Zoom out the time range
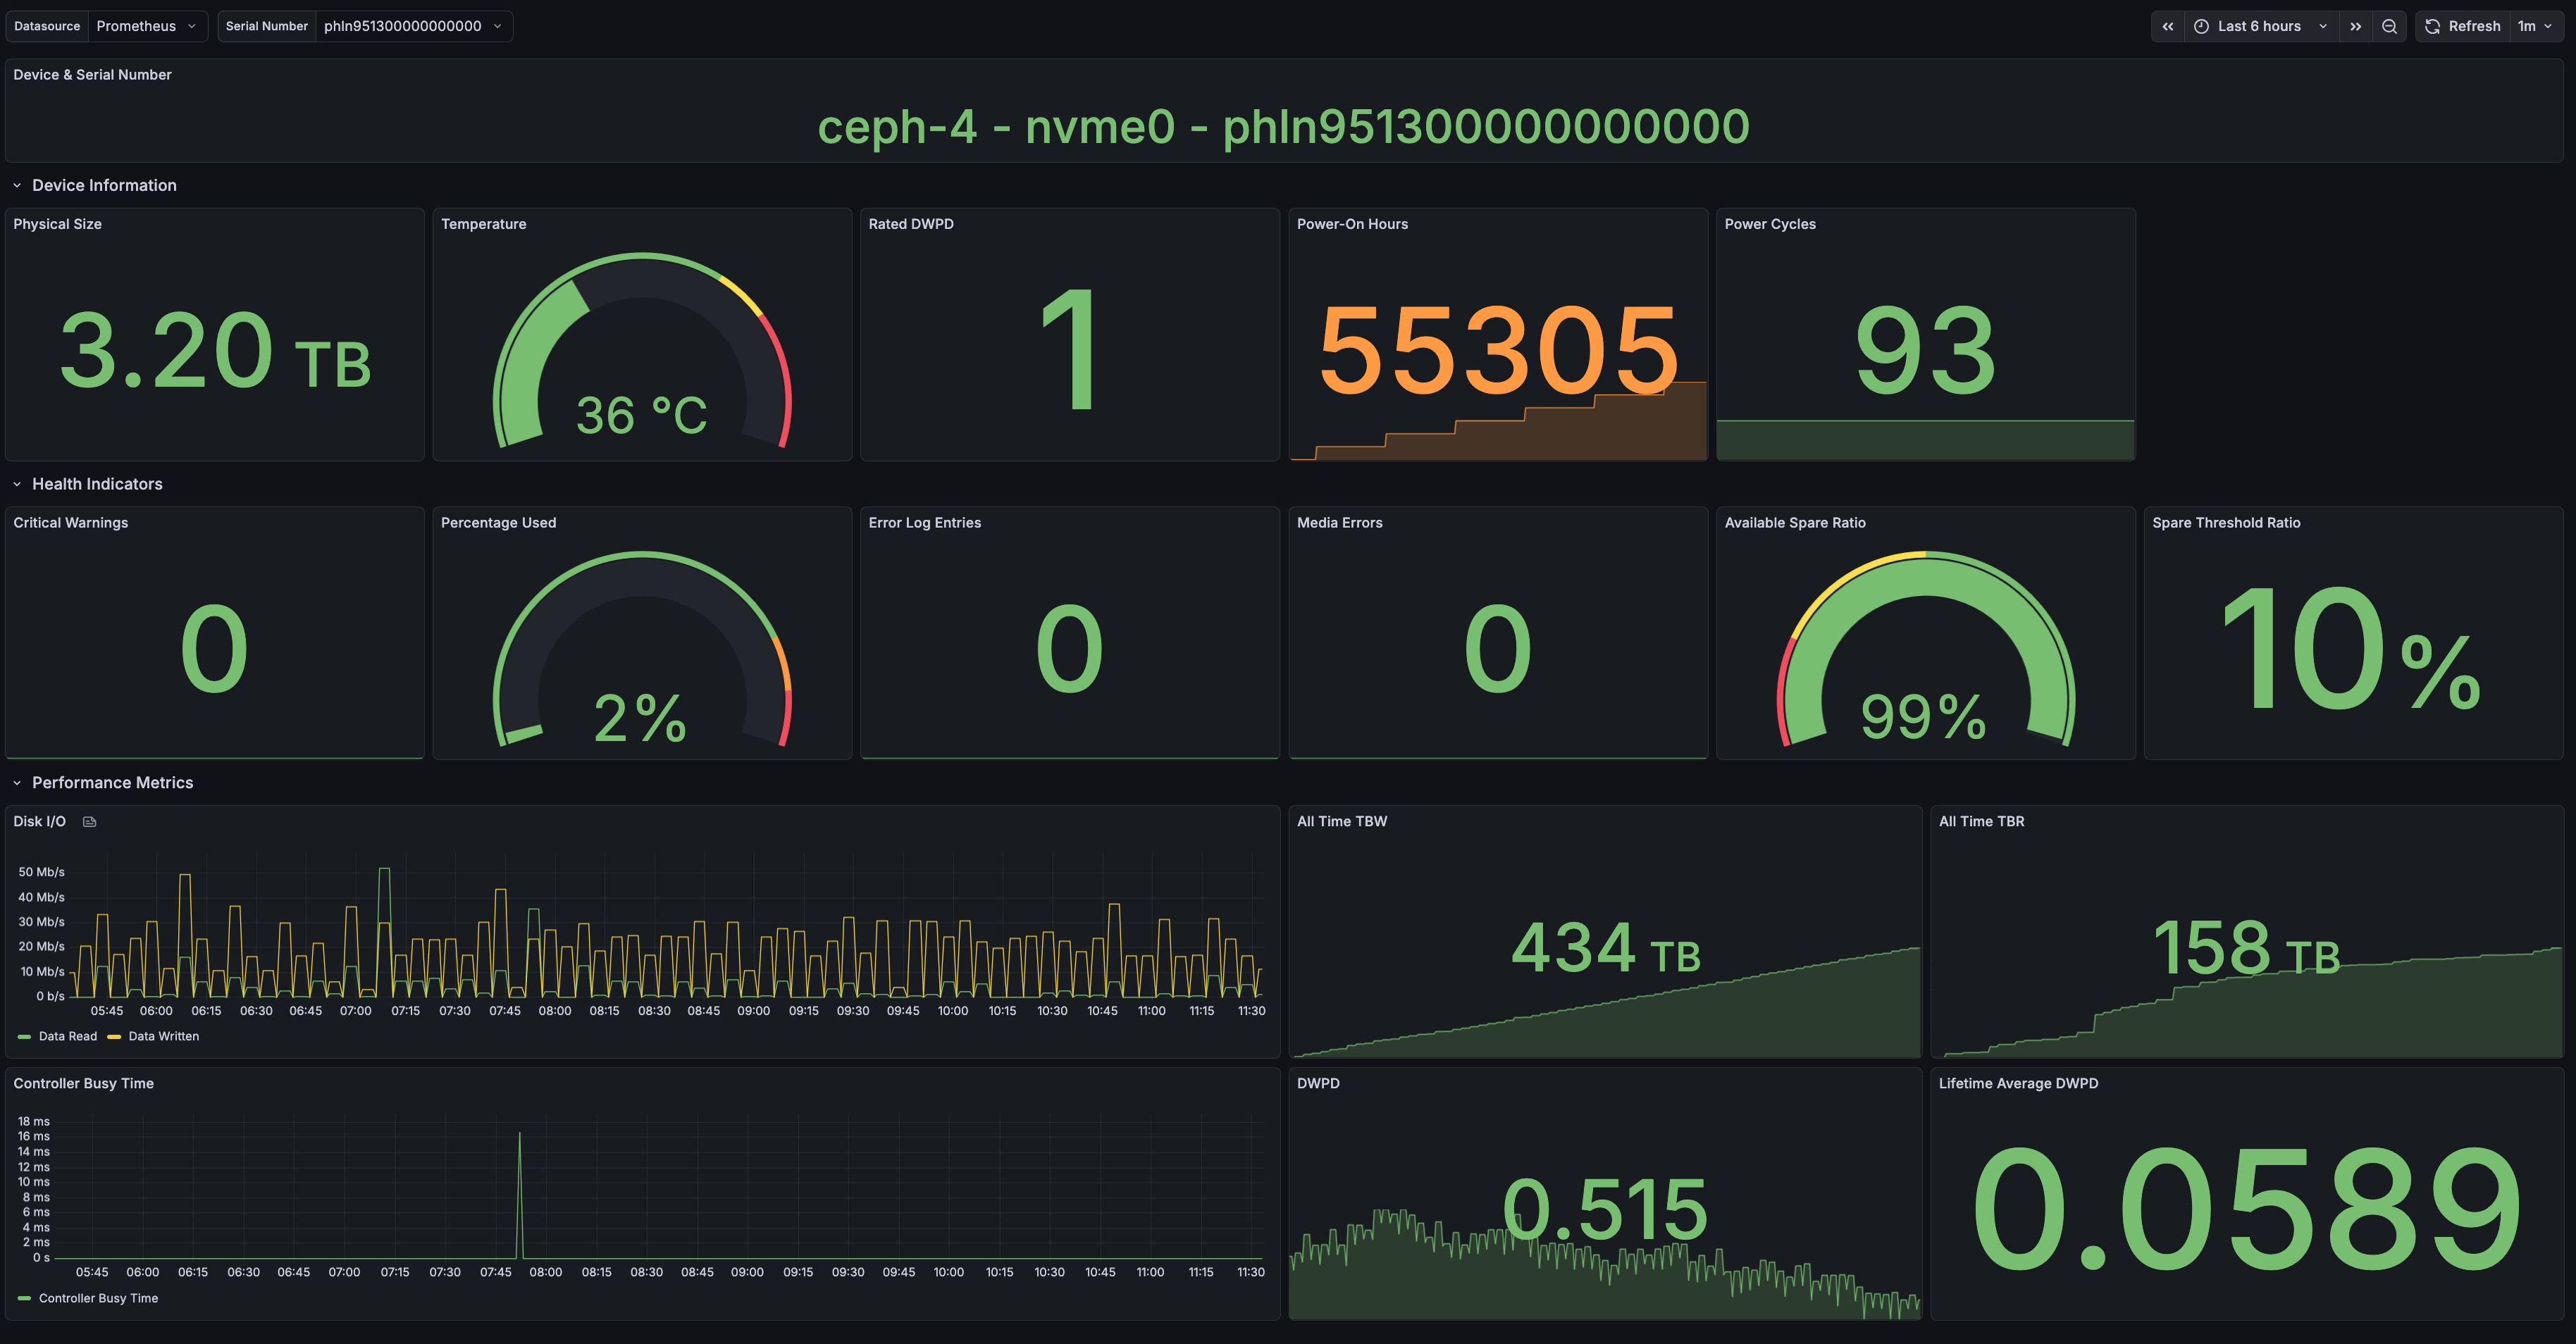Image resolution: width=2576 pixels, height=1344 pixels. (x=2389, y=26)
